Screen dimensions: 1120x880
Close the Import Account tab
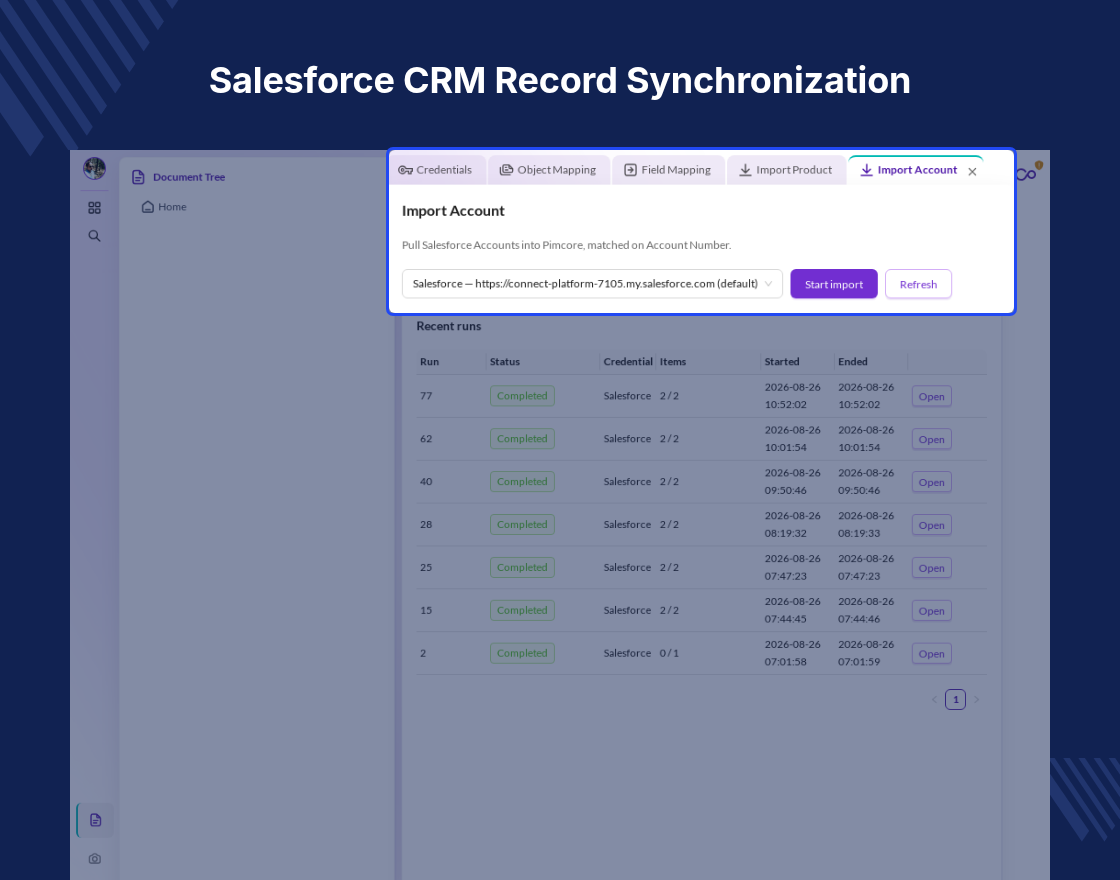click(972, 171)
